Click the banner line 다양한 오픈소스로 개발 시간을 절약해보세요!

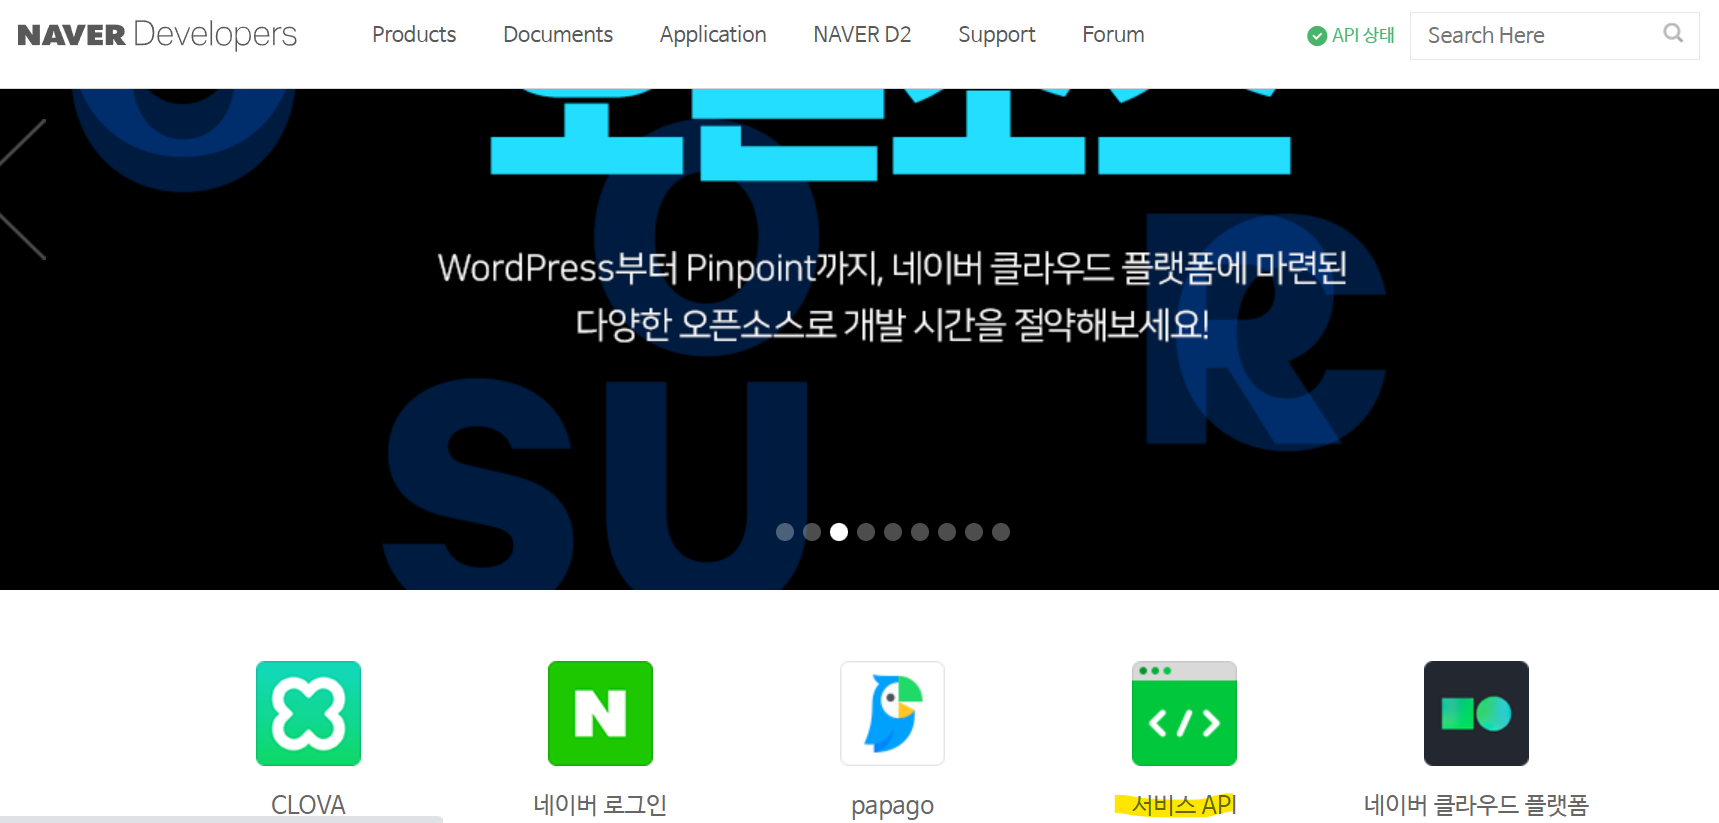click(x=892, y=324)
